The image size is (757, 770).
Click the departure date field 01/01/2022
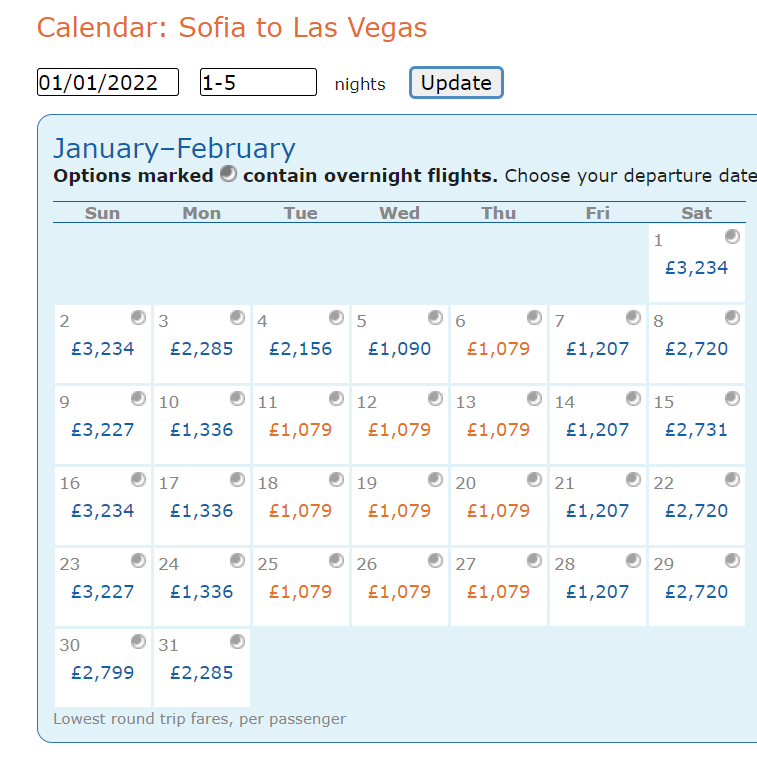pyautogui.click(x=108, y=82)
